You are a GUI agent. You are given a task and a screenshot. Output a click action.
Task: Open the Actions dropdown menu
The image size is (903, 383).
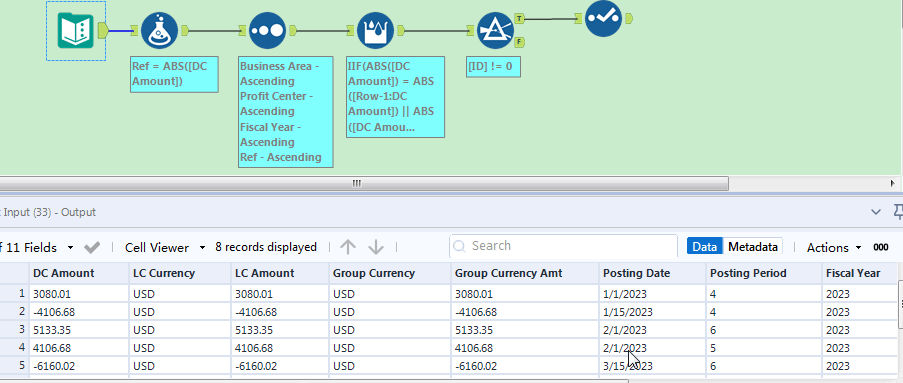(x=834, y=247)
